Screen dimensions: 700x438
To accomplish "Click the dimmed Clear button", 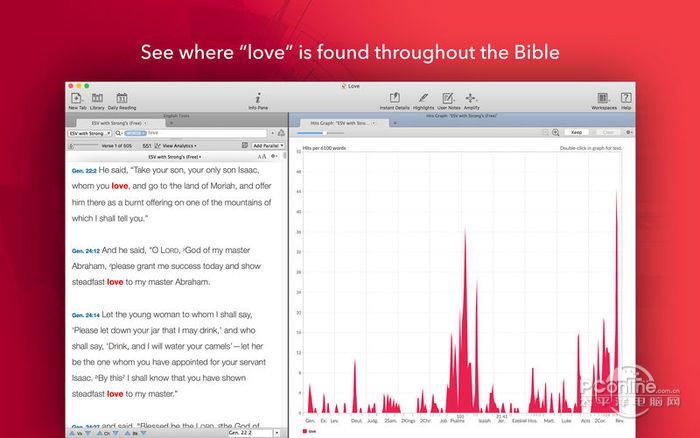I will [x=608, y=133].
